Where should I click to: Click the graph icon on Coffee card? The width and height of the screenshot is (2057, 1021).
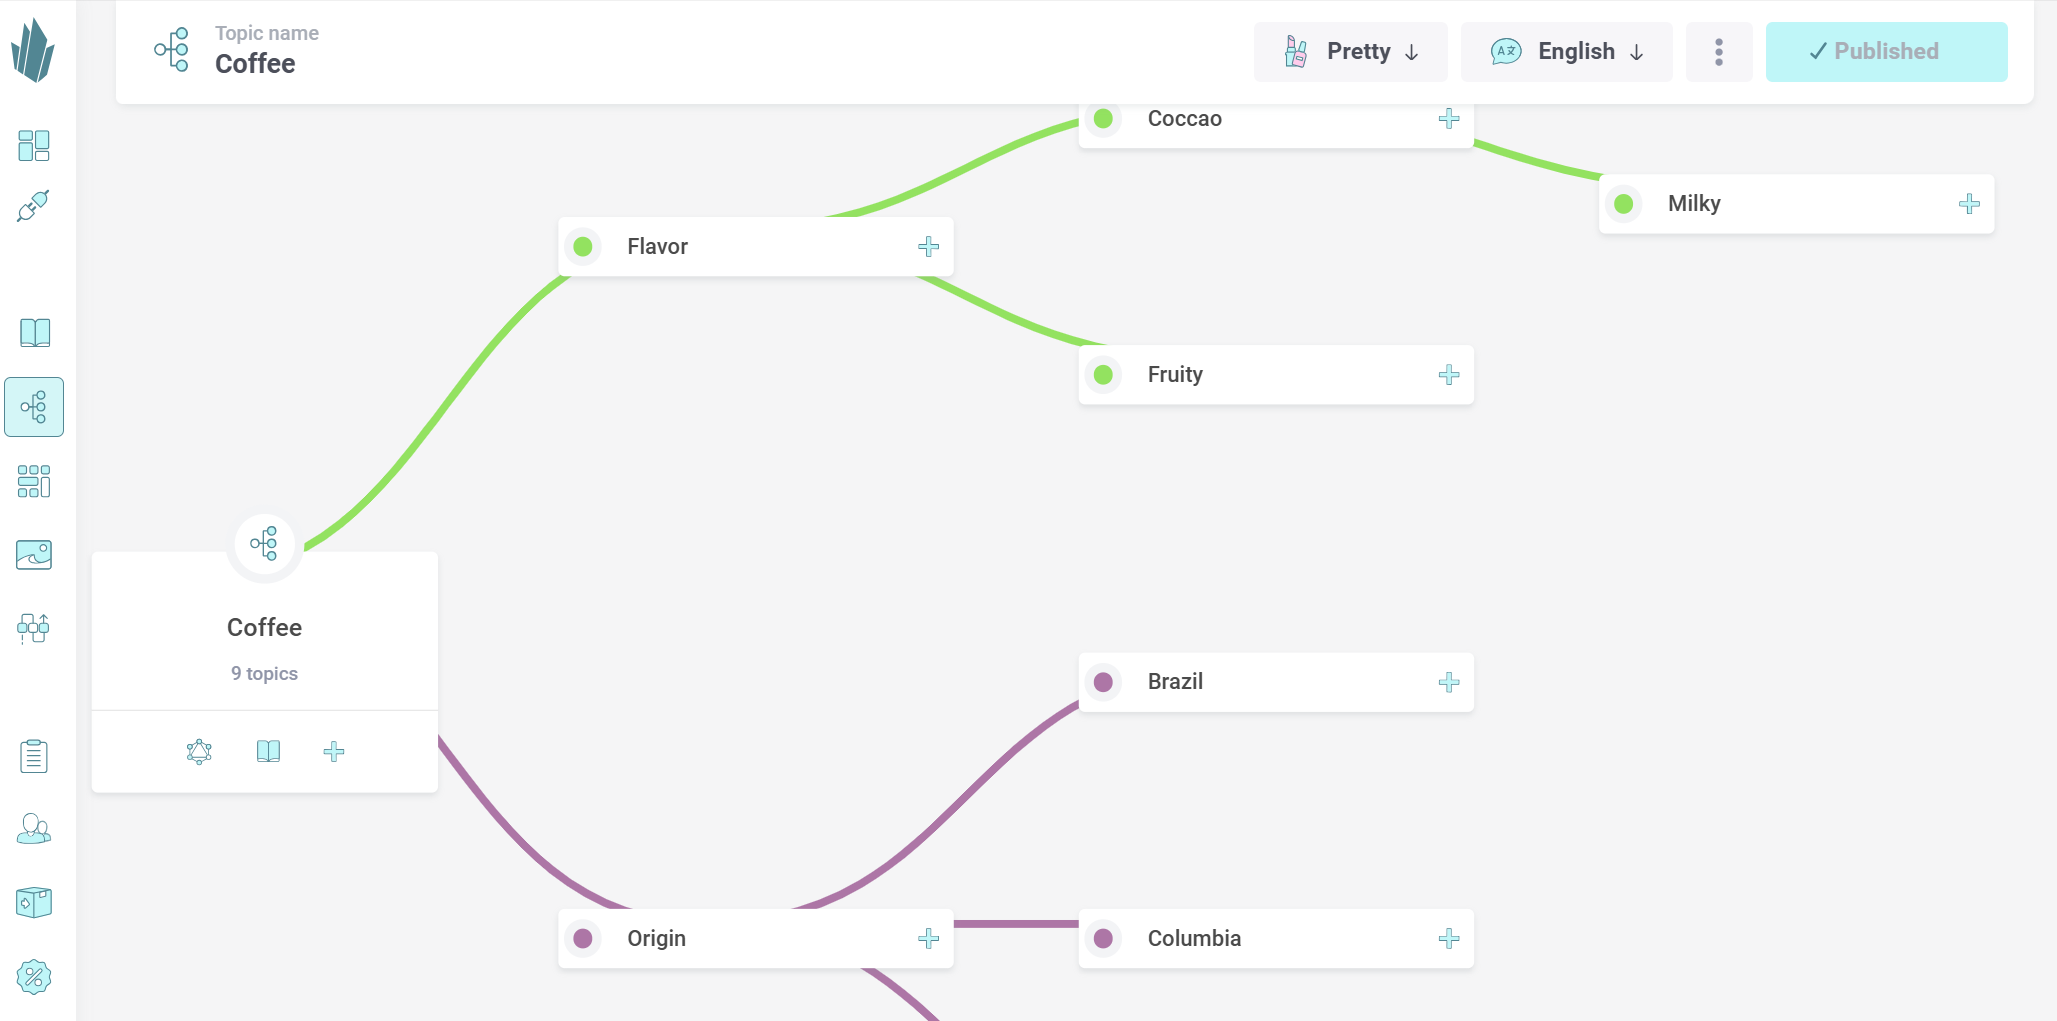click(x=199, y=752)
